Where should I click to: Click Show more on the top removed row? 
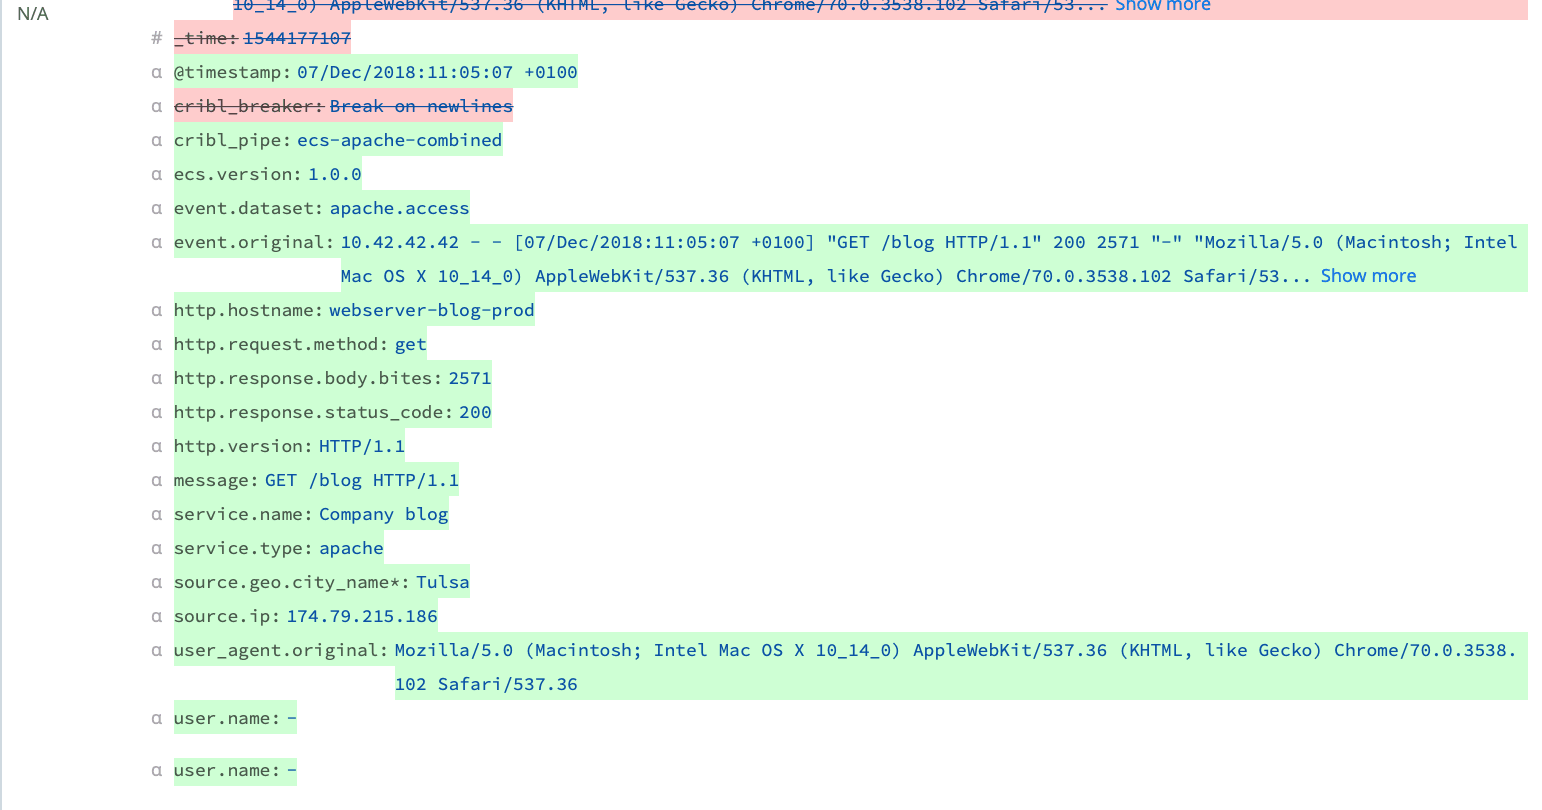[1162, 6]
